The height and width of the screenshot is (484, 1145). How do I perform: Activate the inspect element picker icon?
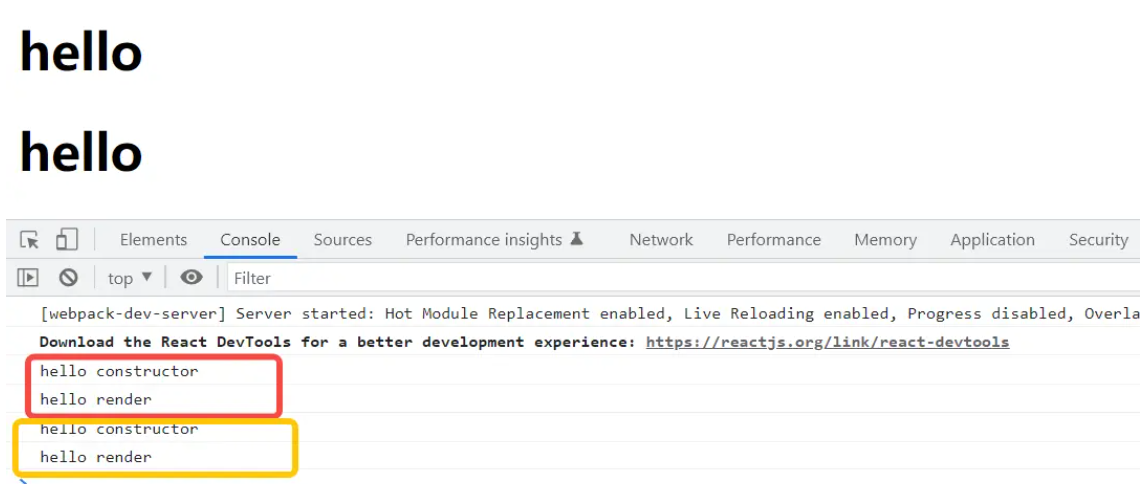pos(29,239)
